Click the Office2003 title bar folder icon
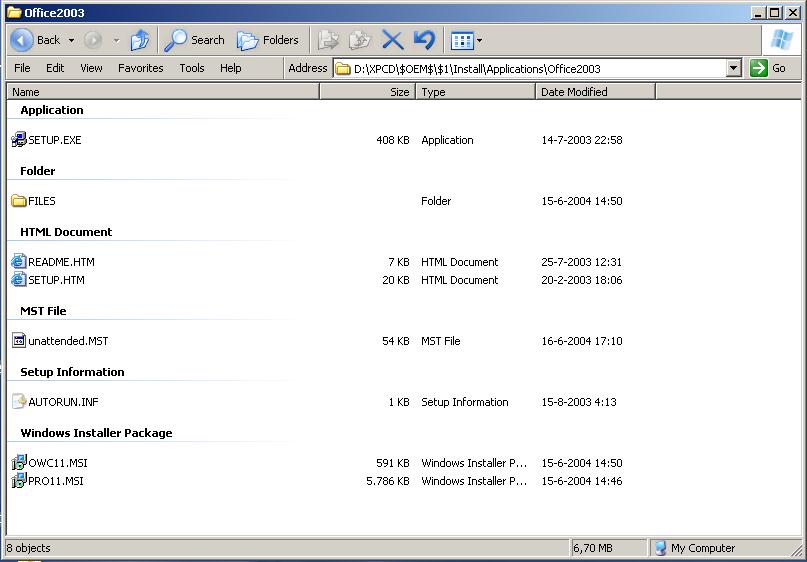 click(x=14, y=12)
